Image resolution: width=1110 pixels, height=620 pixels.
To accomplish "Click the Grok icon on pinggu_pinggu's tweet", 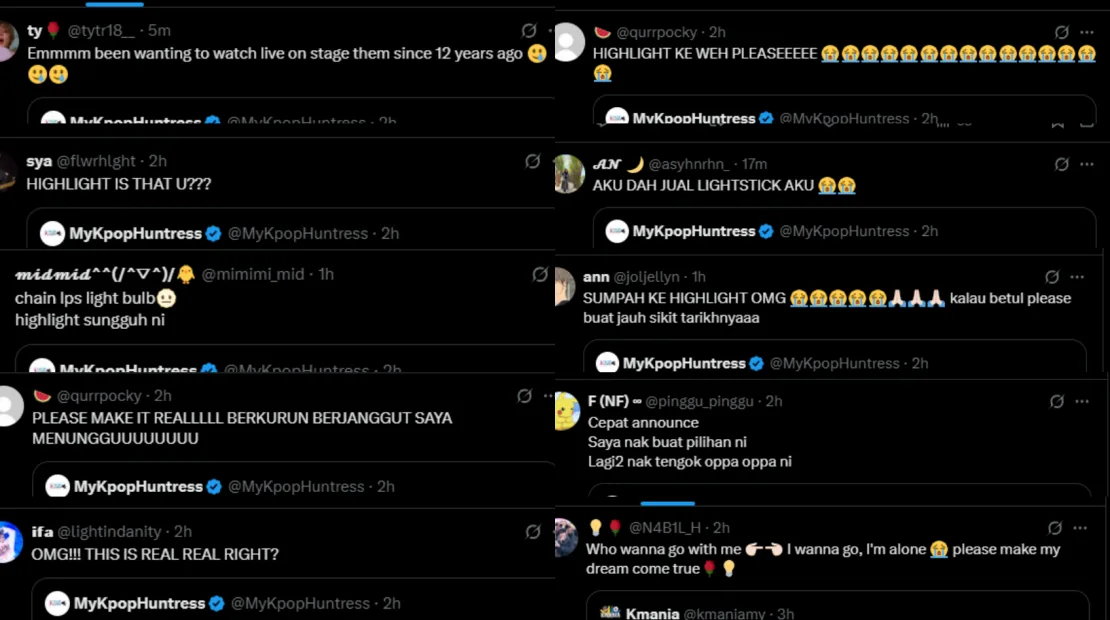I will [x=1057, y=401].
